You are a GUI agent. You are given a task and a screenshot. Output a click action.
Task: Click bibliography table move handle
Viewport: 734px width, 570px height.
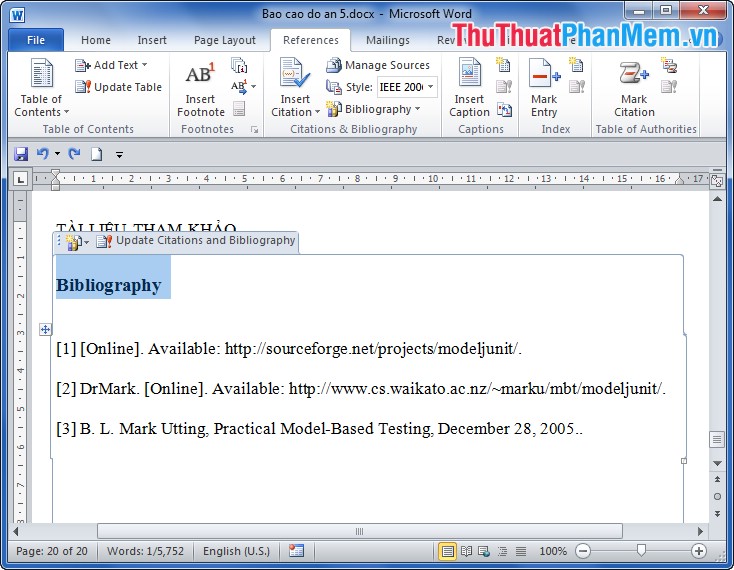pyautogui.click(x=45, y=329)
